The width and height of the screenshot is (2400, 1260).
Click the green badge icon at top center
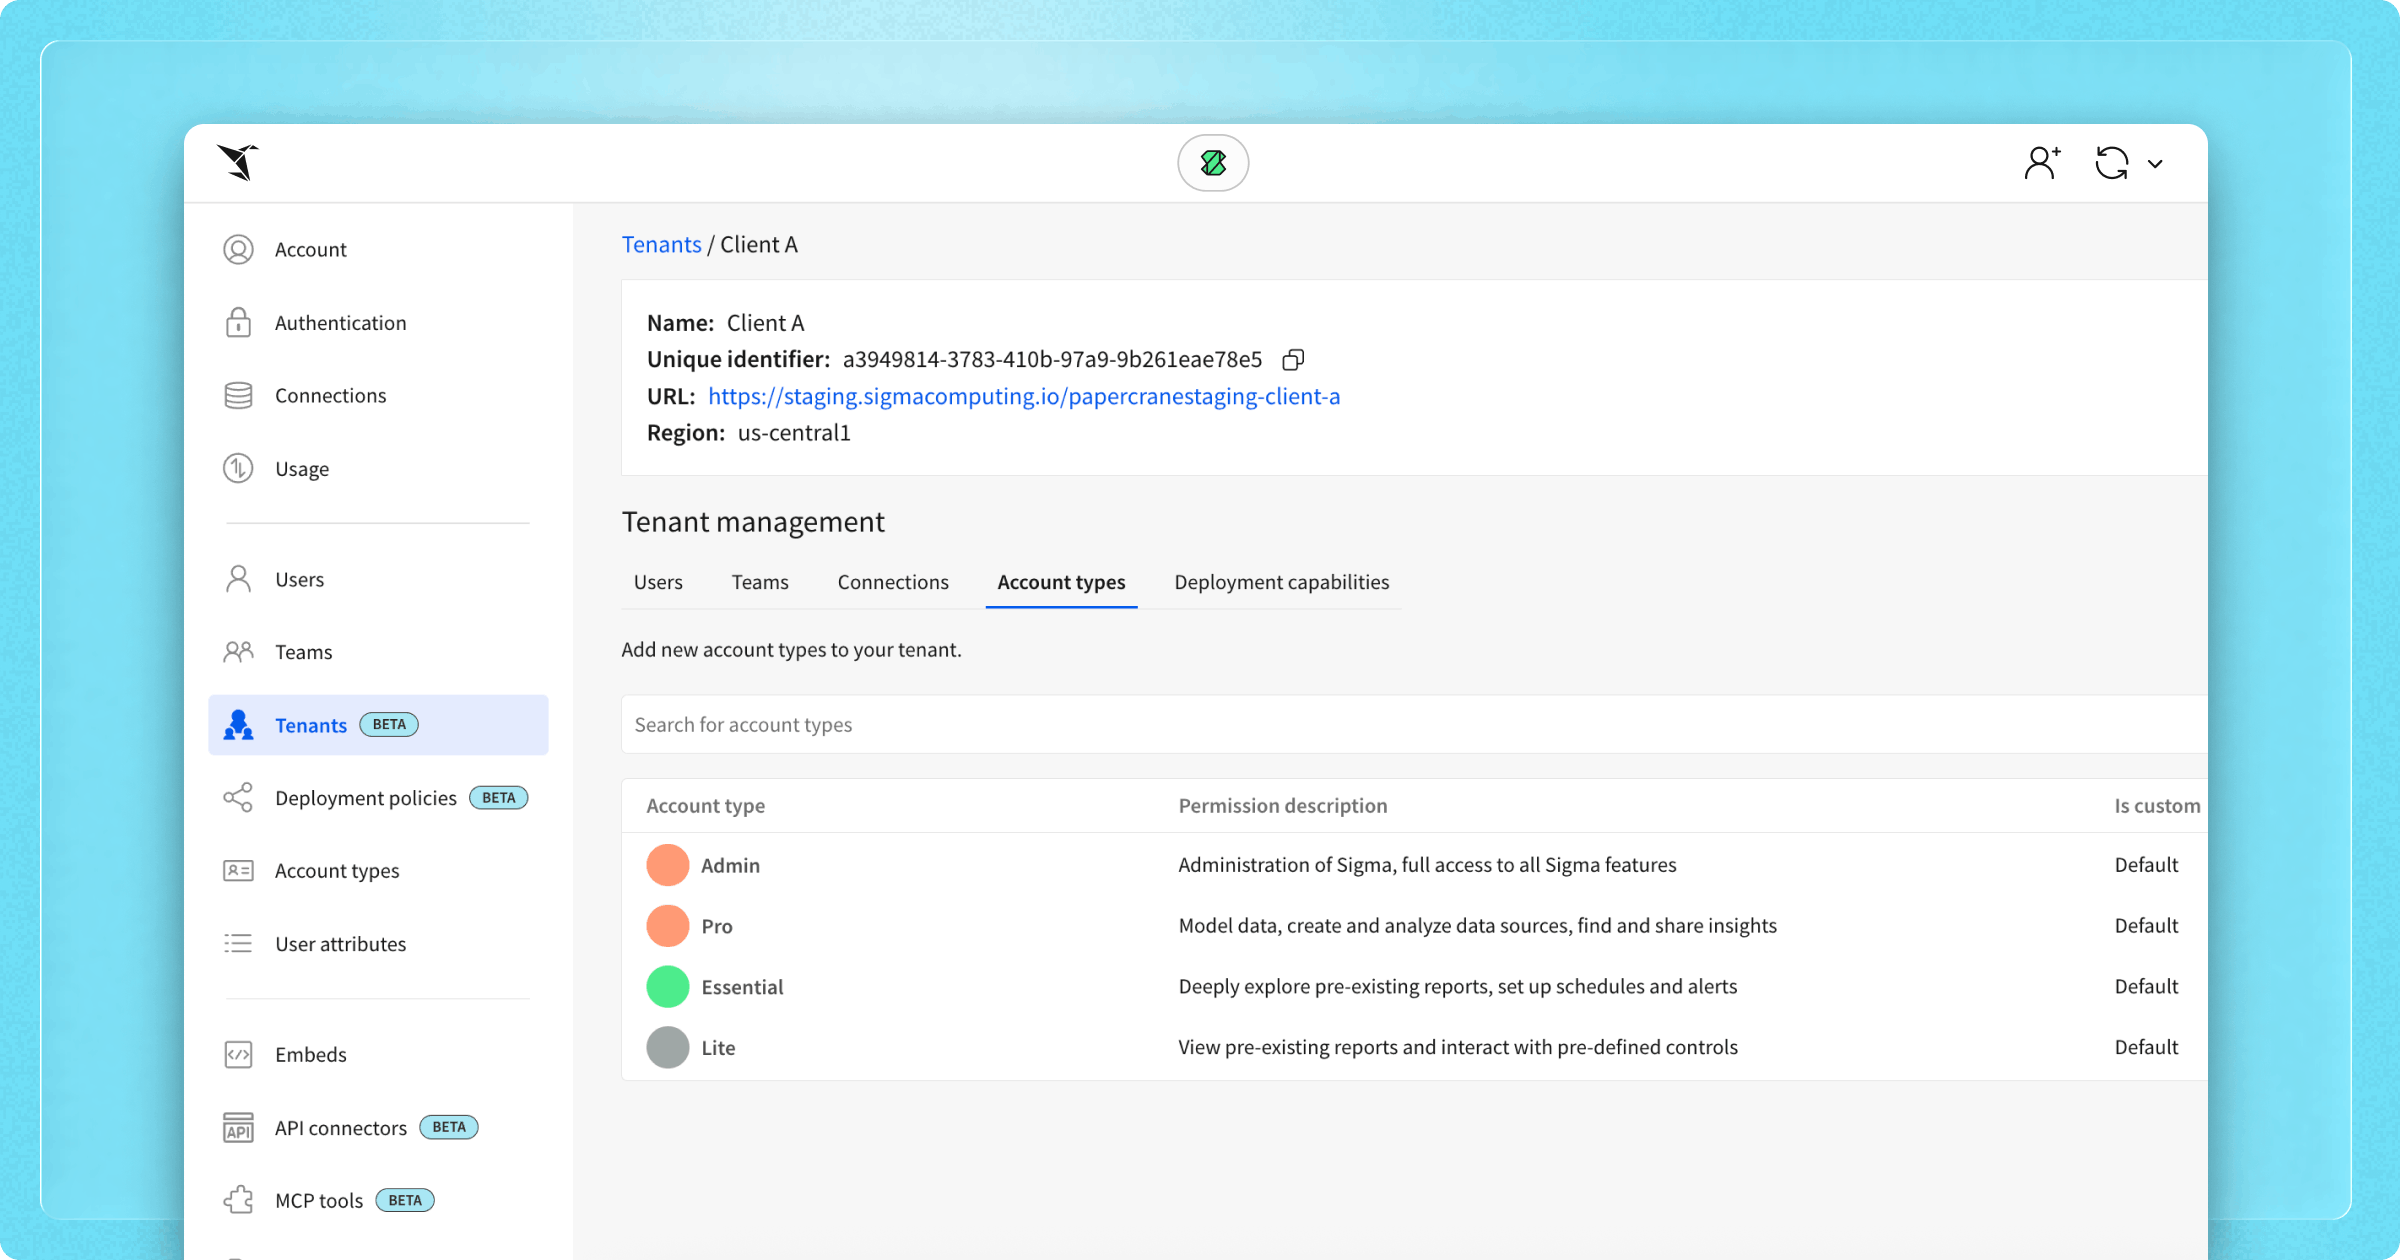tap(1212, 163)
